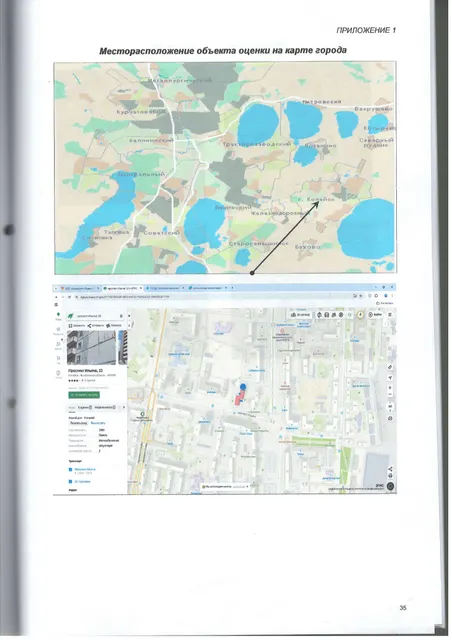
Task: Zoom in the map with plus
Action: point(390,387)
